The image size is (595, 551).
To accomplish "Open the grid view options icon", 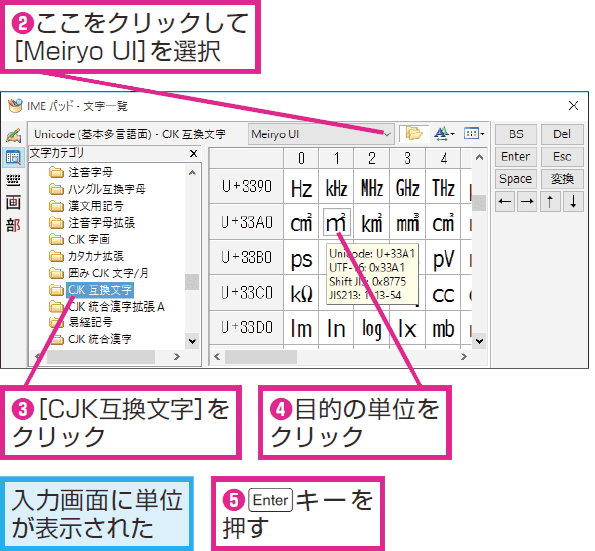I will pos(474,134).
